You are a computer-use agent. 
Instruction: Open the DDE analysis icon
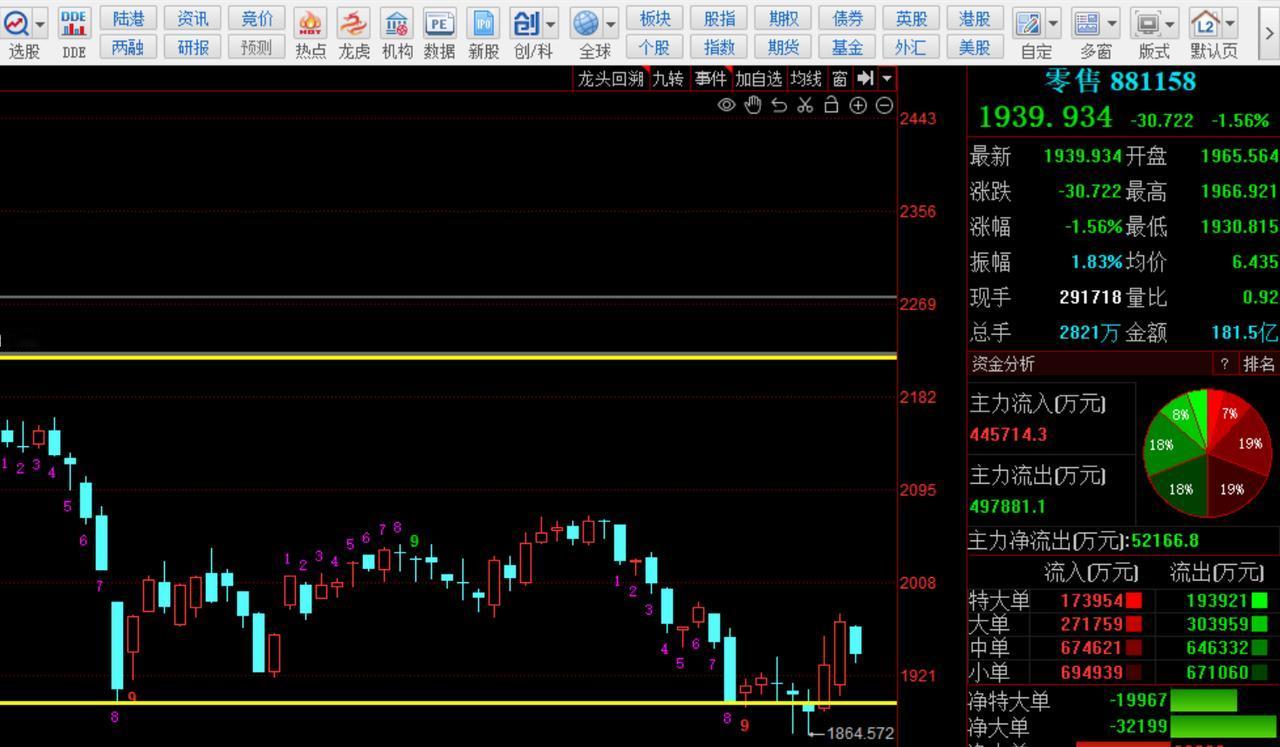74,23
